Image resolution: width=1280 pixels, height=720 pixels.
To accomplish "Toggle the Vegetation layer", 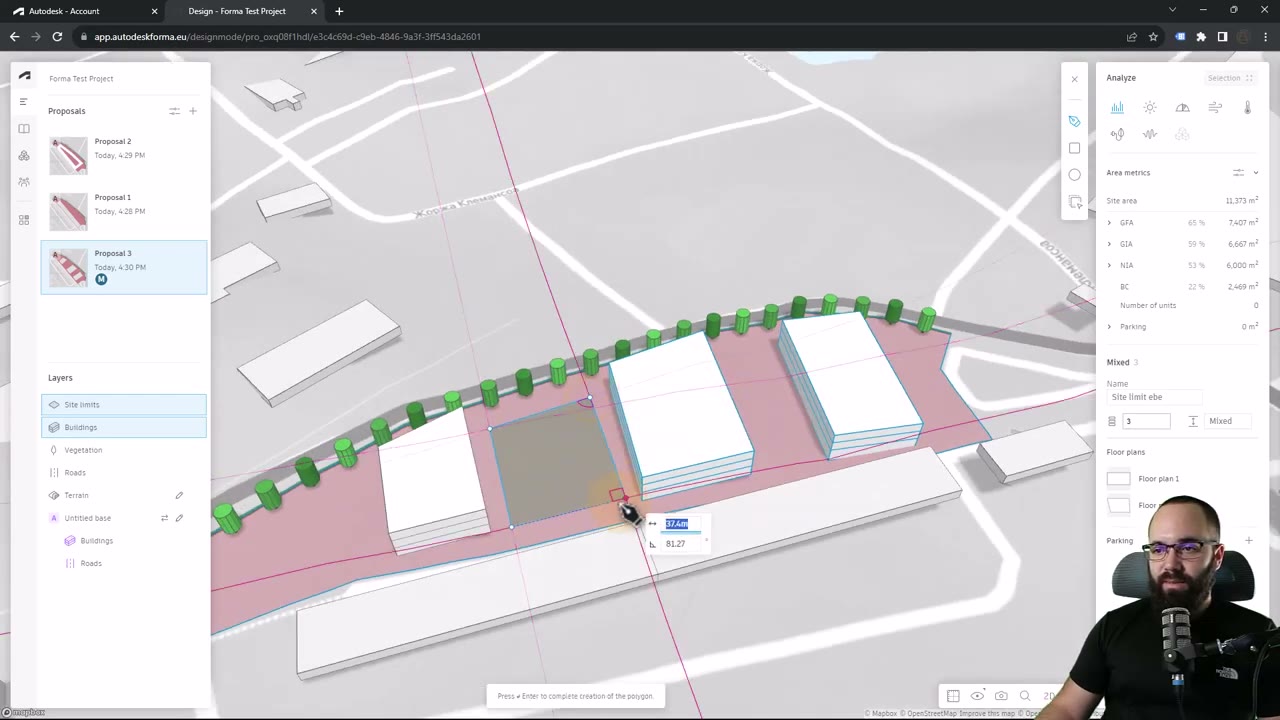I will coord(124,450).
